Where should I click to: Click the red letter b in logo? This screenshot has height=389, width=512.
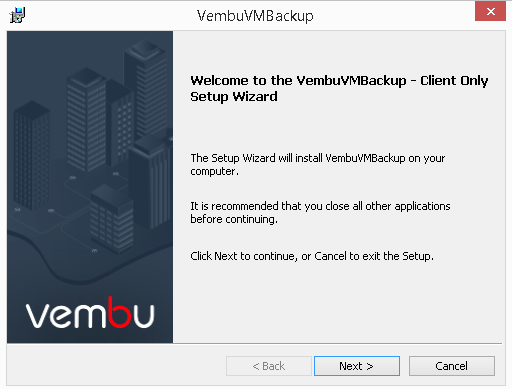(x=119, y=312)
